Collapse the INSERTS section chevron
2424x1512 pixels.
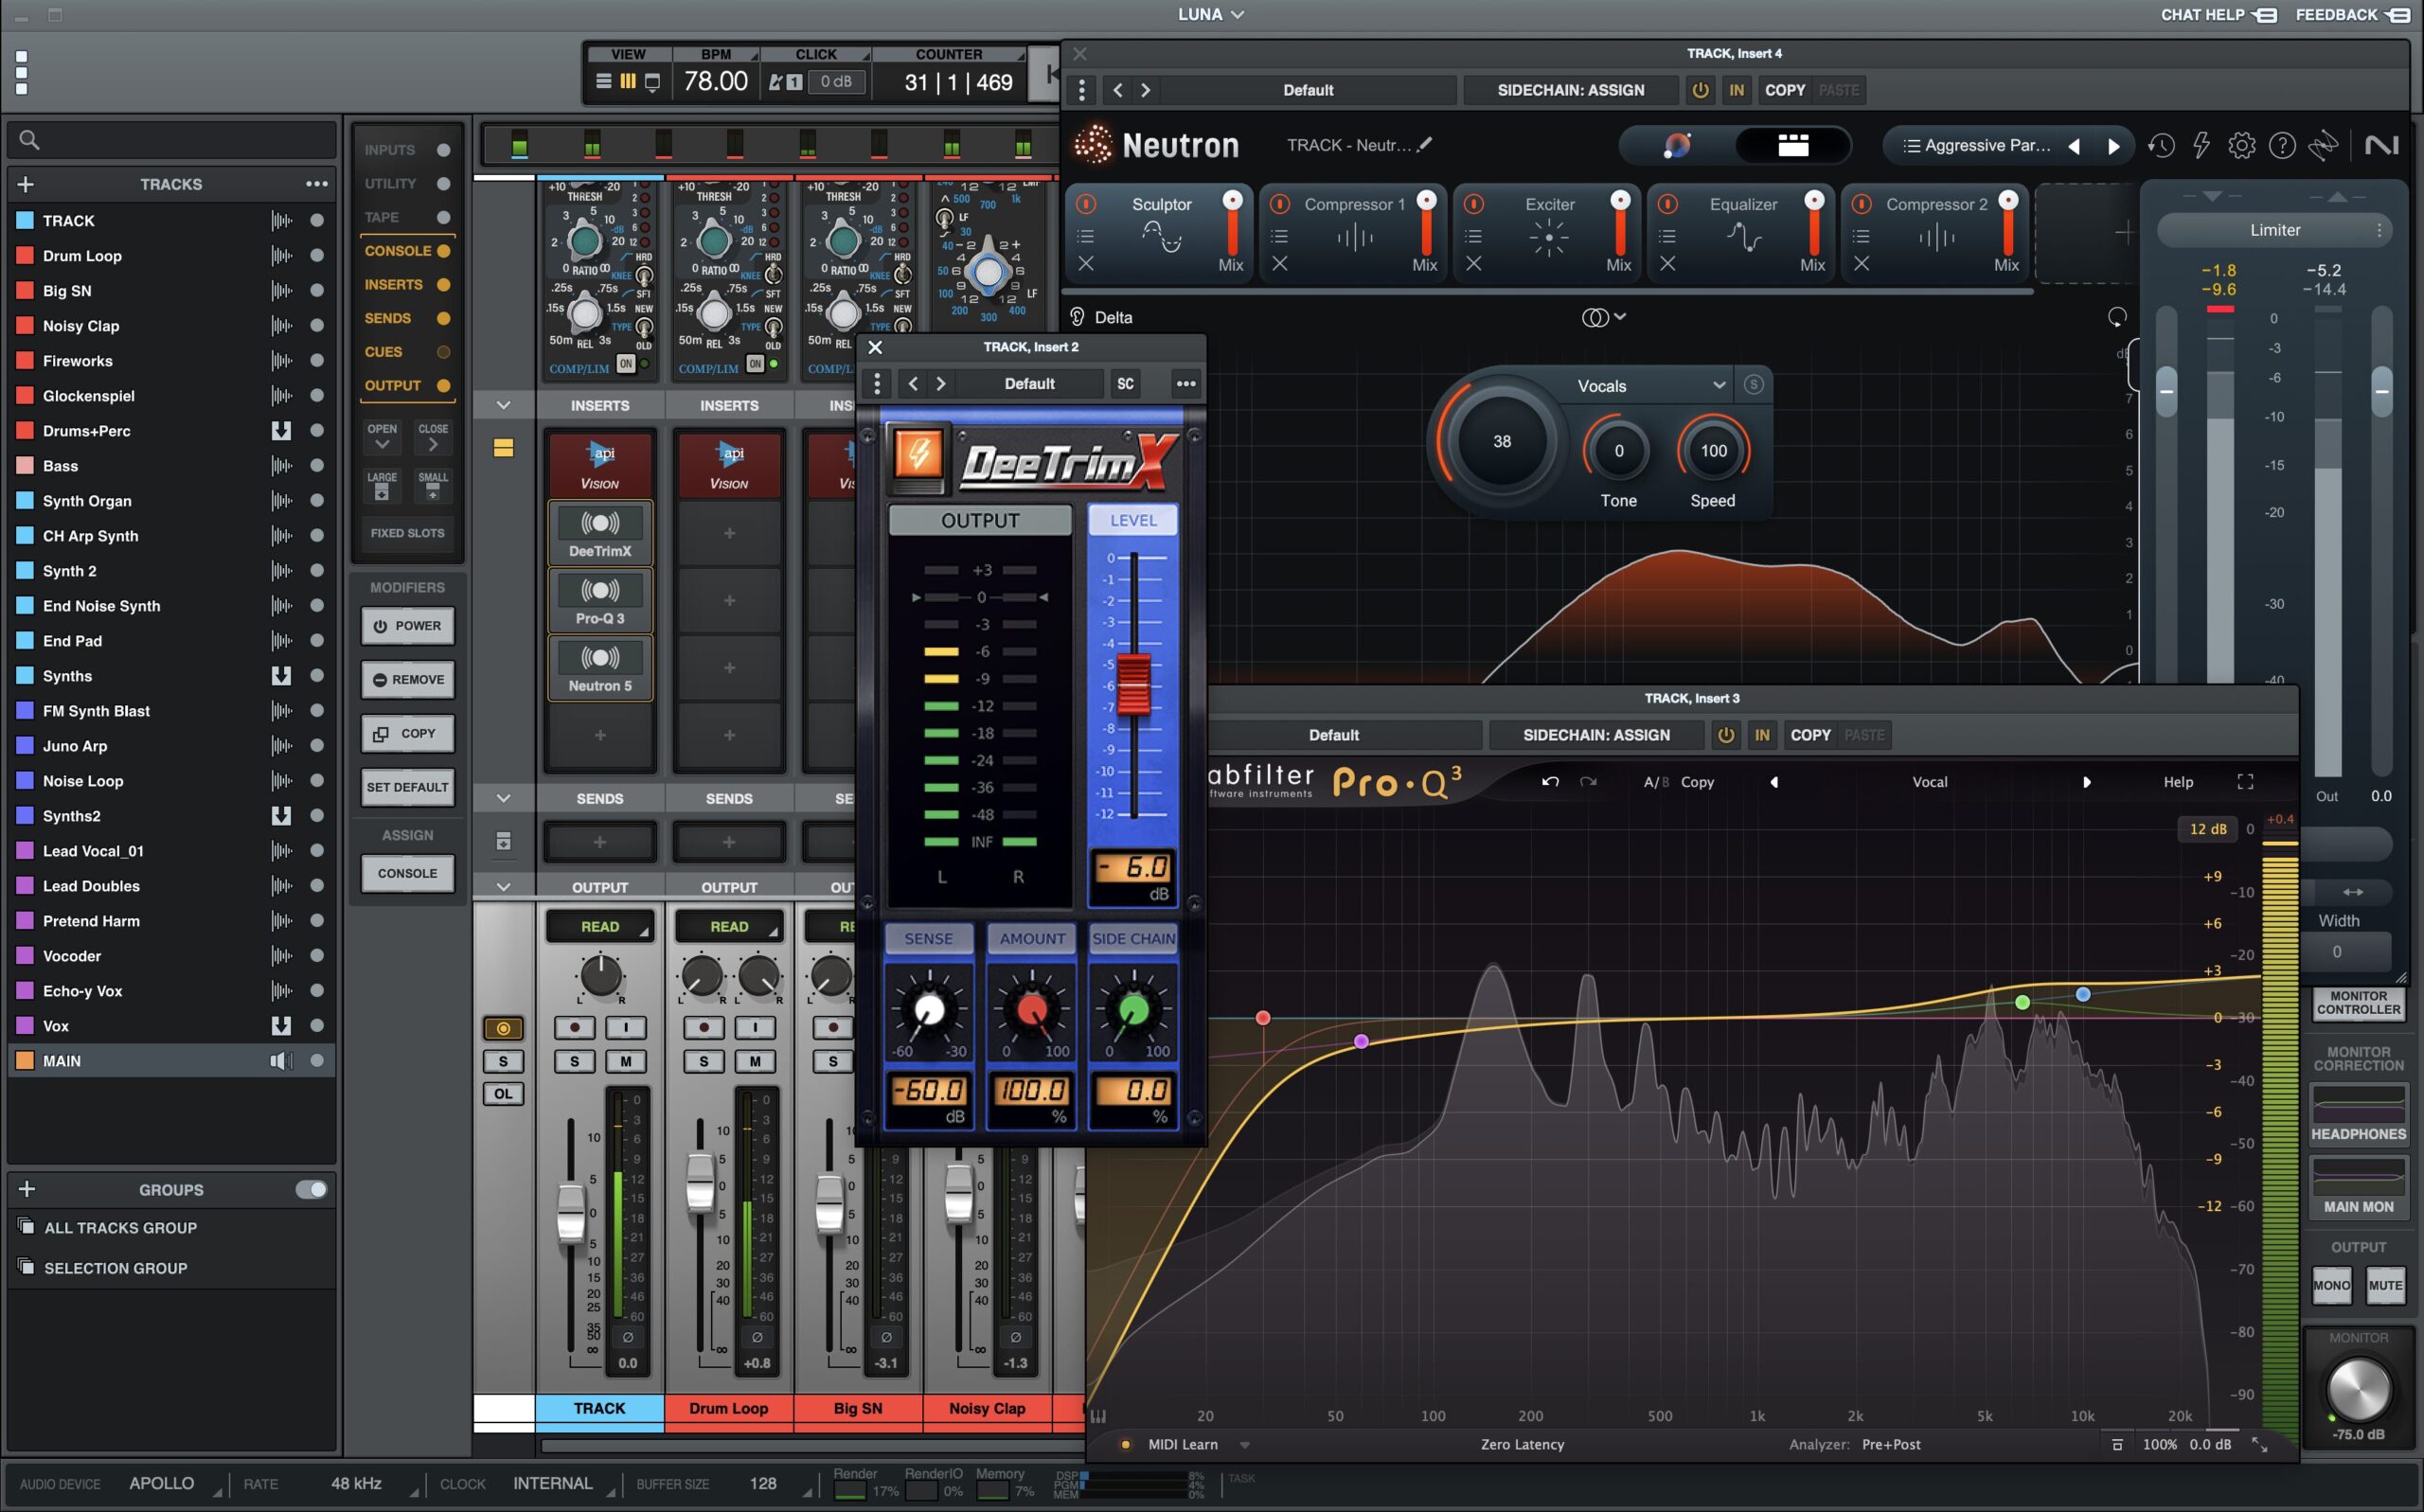click(503, 405)
